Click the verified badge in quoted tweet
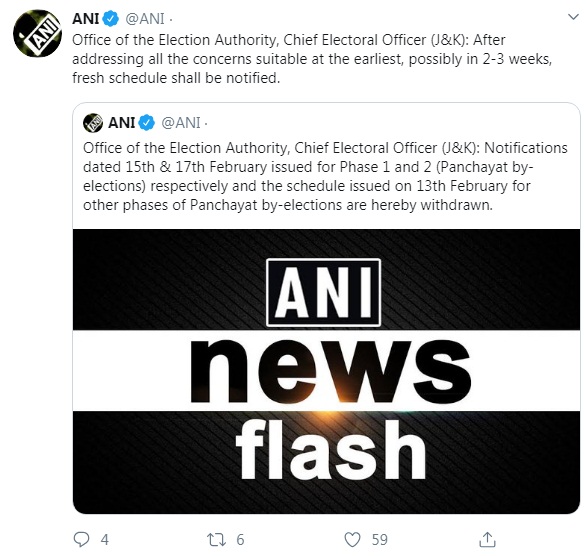The height and width of the screenshot is (556, 586). coord(146,123)
